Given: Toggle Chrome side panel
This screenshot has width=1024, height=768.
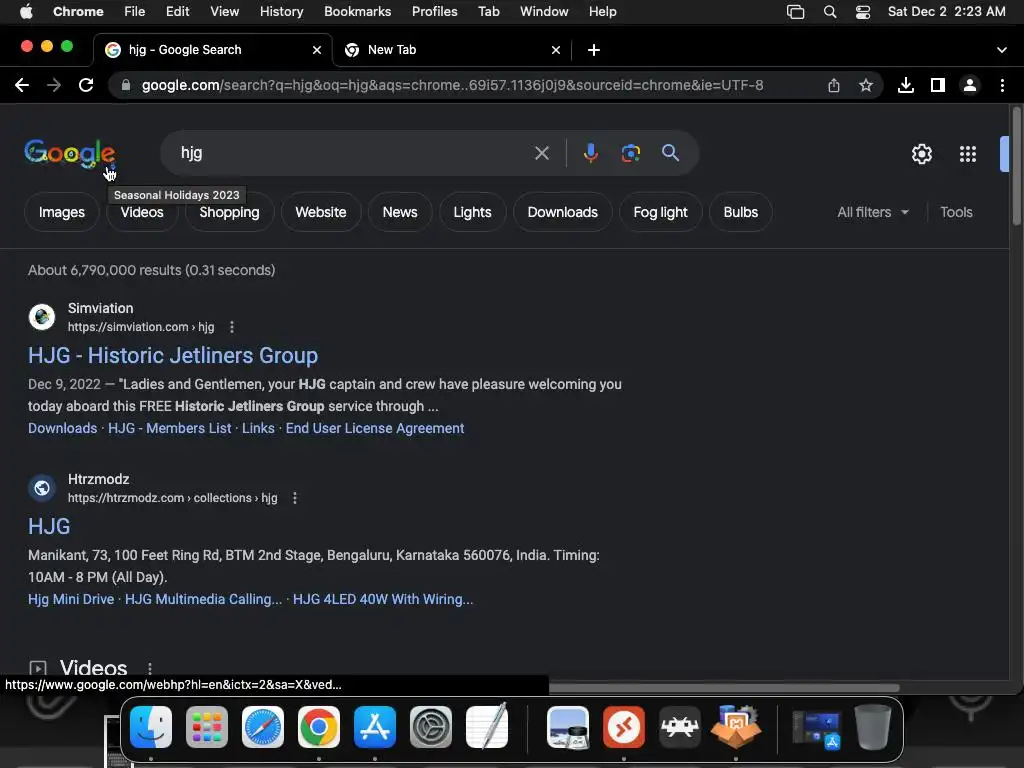Looking at the screenshot, I should pos(938,85).
